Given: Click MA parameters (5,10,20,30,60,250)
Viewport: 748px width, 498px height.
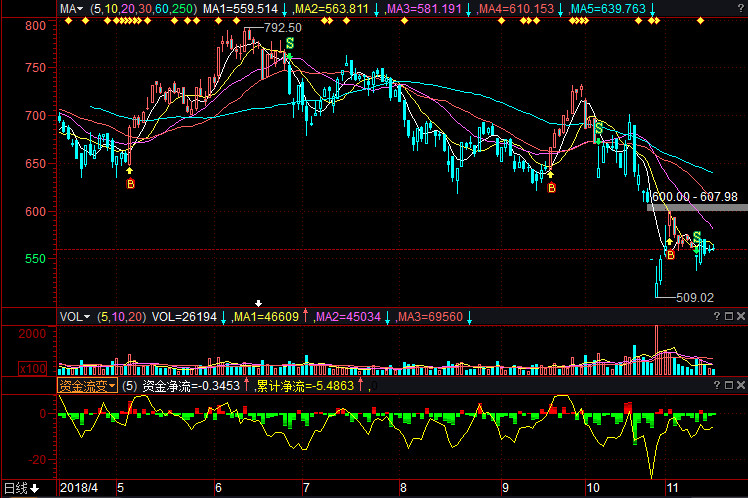Looking at the screenshot, I should [x=142, y=8].
